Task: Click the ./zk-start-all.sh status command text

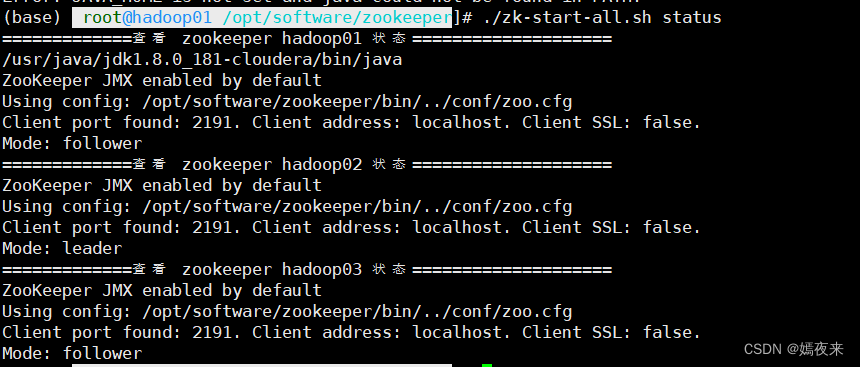Action: (602, 18)
